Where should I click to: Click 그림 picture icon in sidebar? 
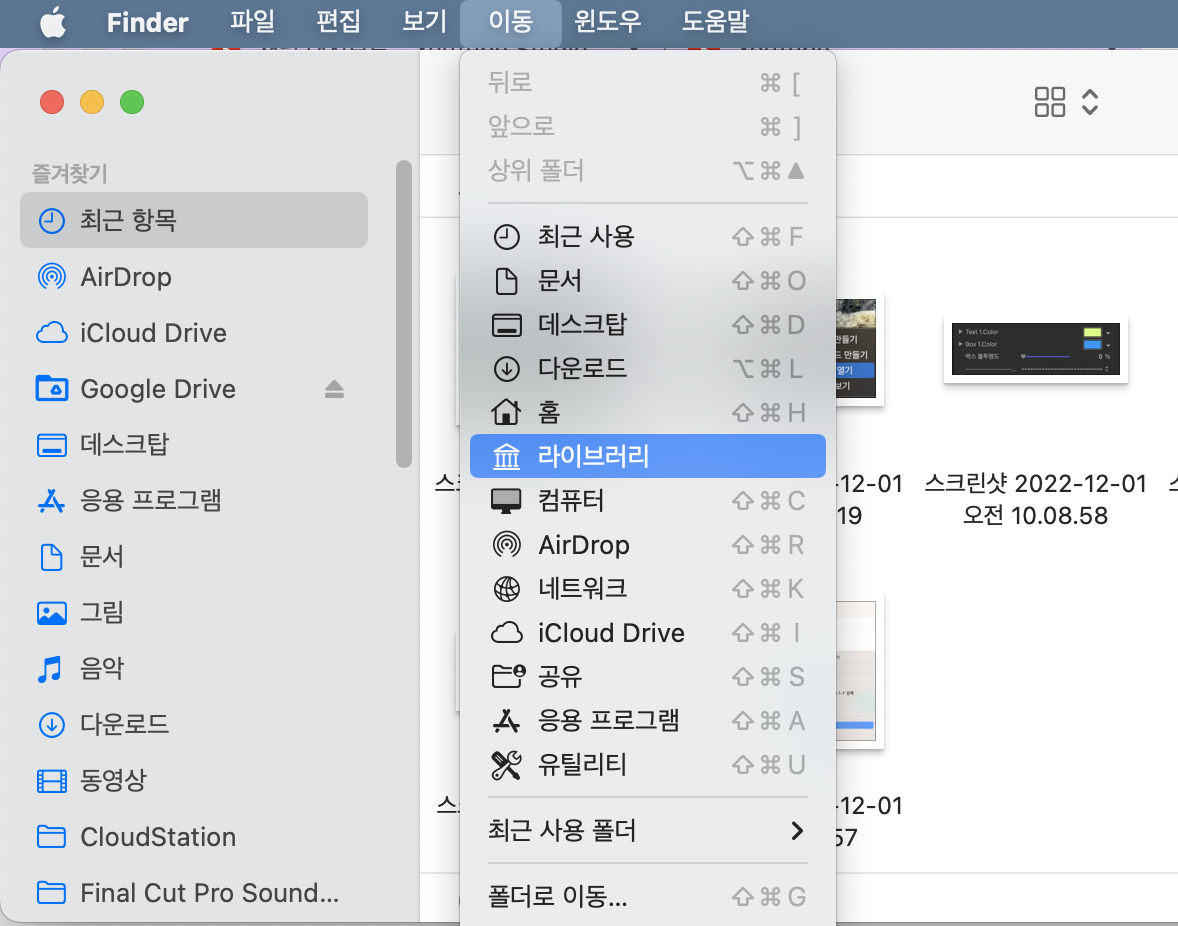[52, 613]
